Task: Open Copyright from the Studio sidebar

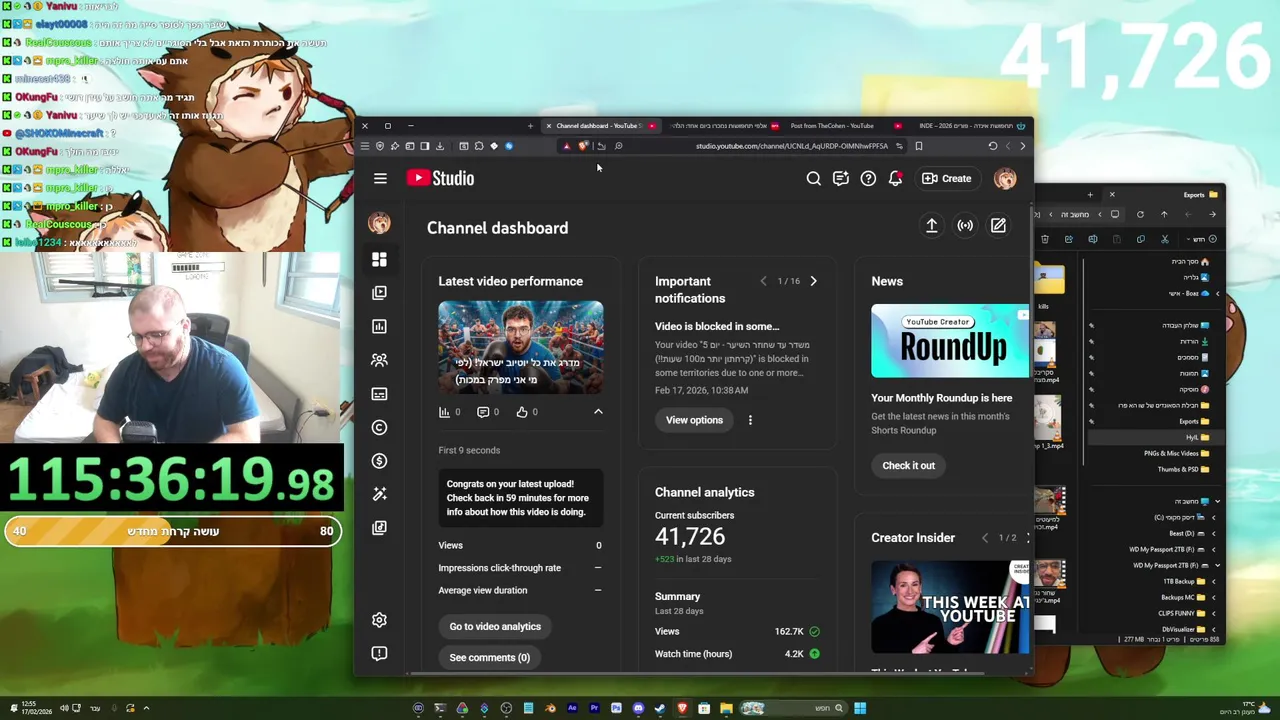Action: (x=379, y=427)
